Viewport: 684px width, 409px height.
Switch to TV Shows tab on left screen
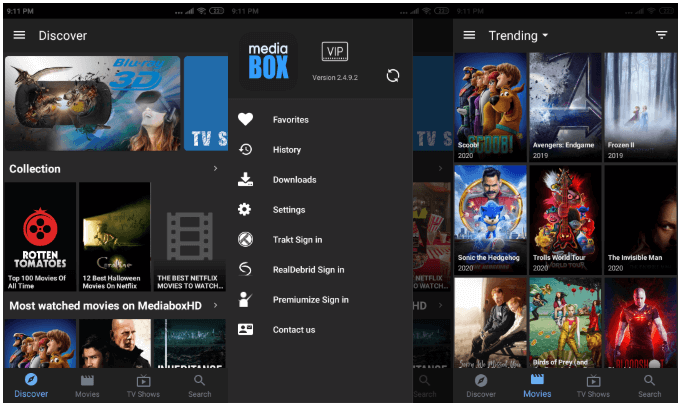tap(144, 387)
